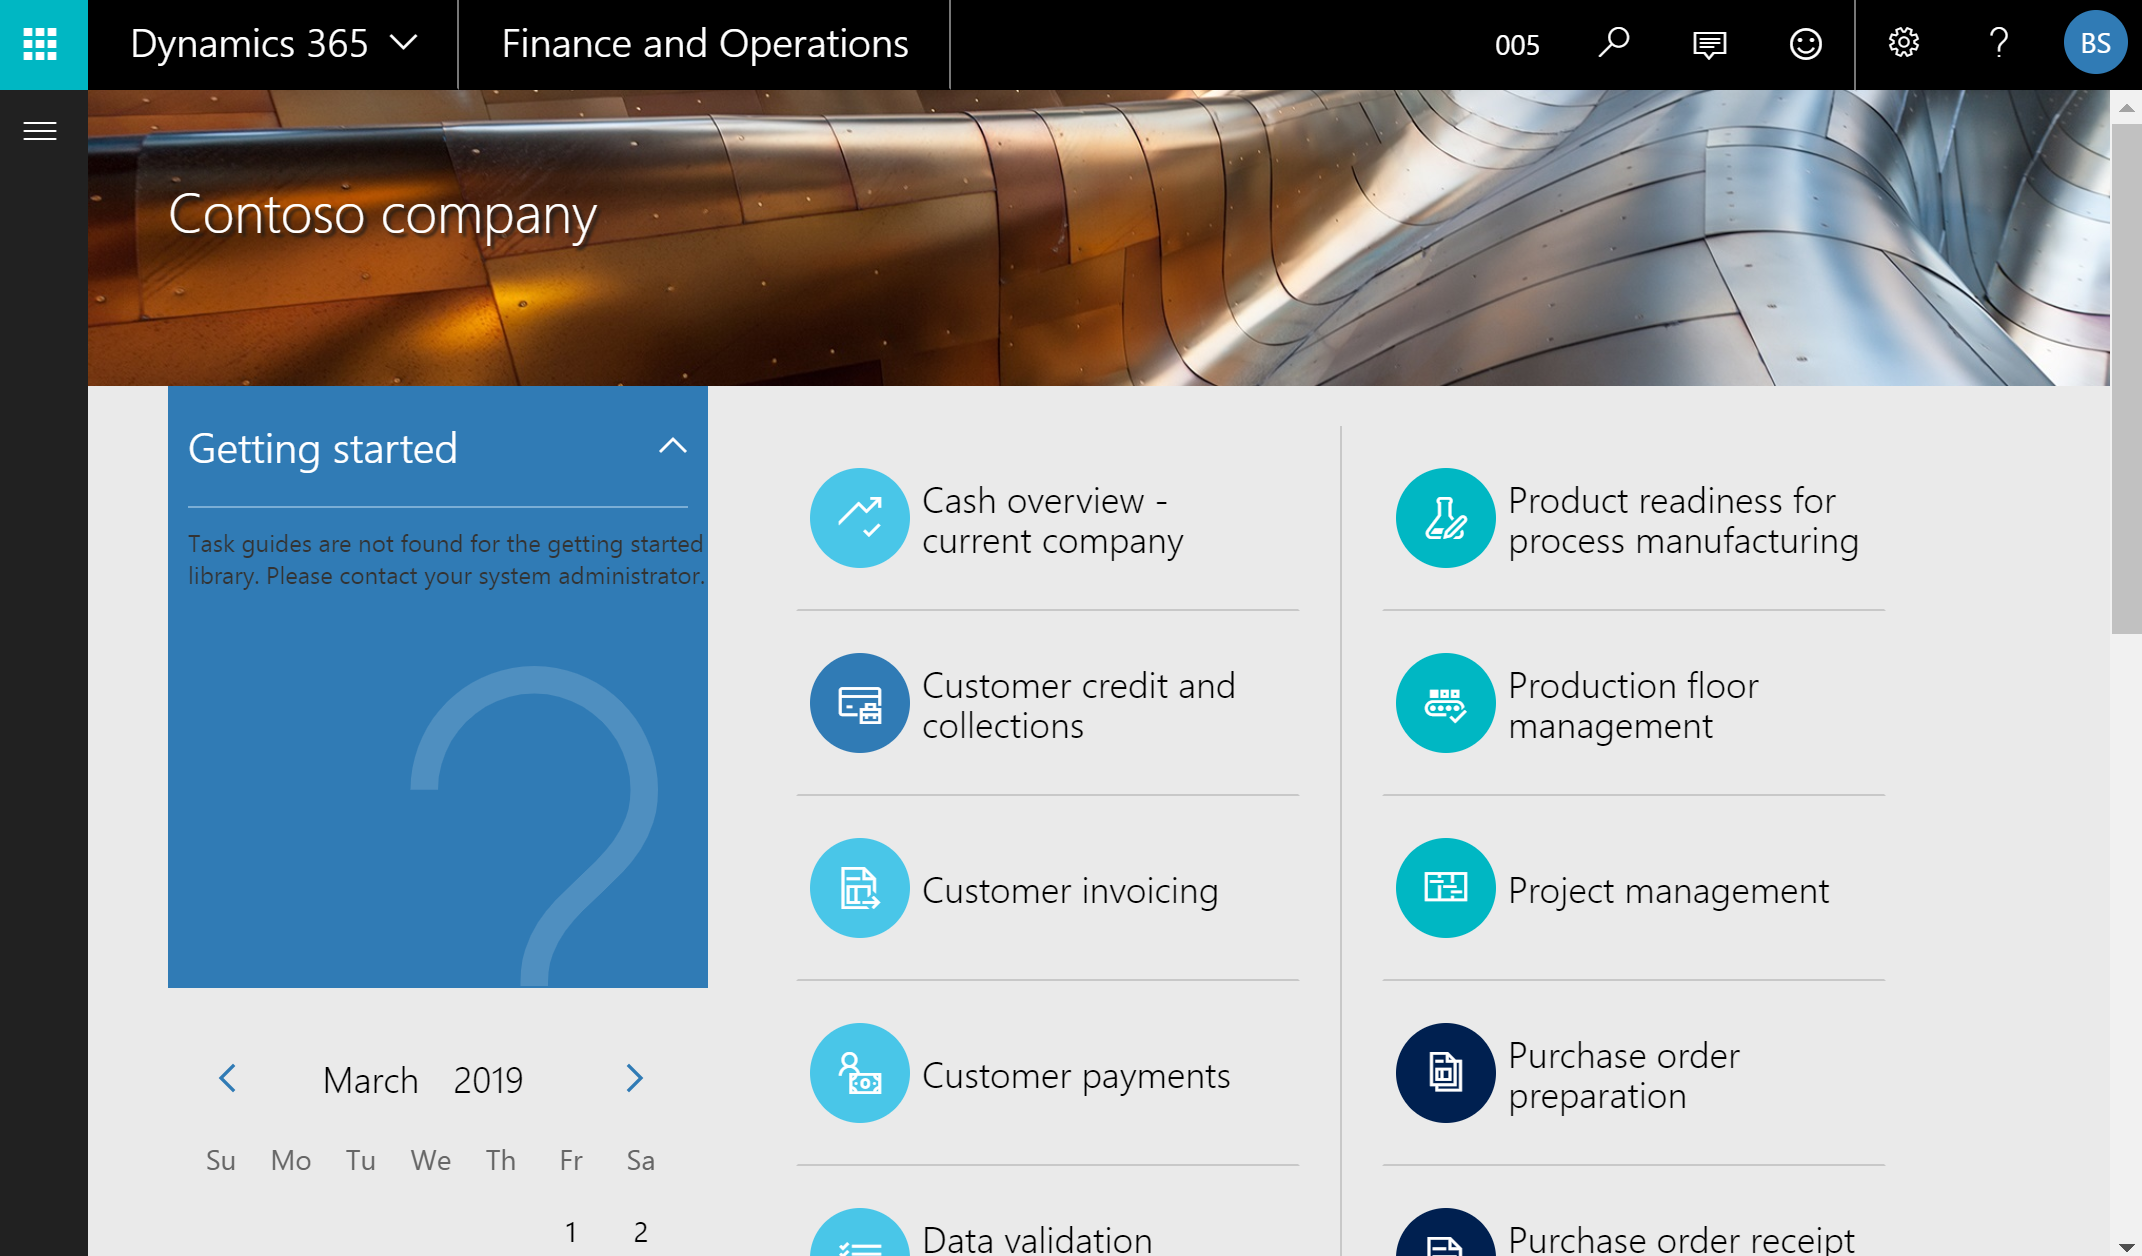Open the help question mark icon
This screenshot has height=1256, width=2142.
click(x=1998, y=43)
